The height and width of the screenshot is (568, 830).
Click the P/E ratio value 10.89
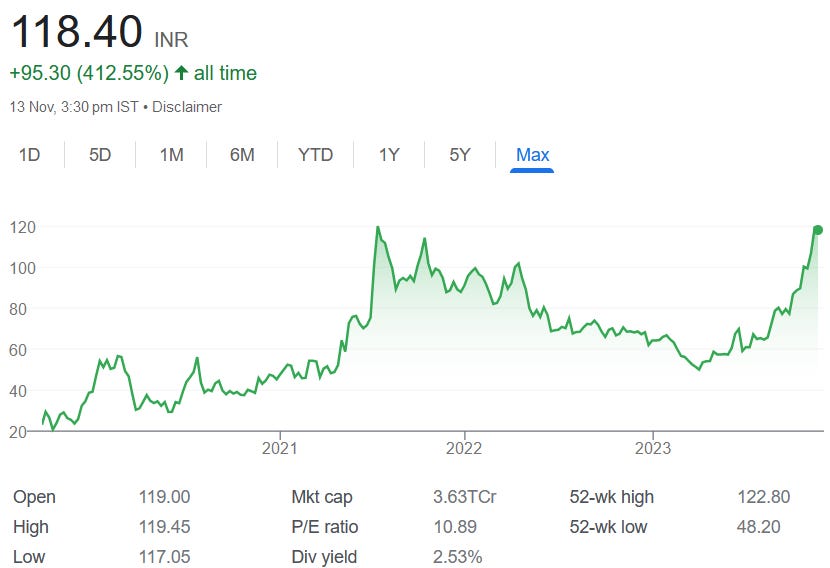coord(455,527)
